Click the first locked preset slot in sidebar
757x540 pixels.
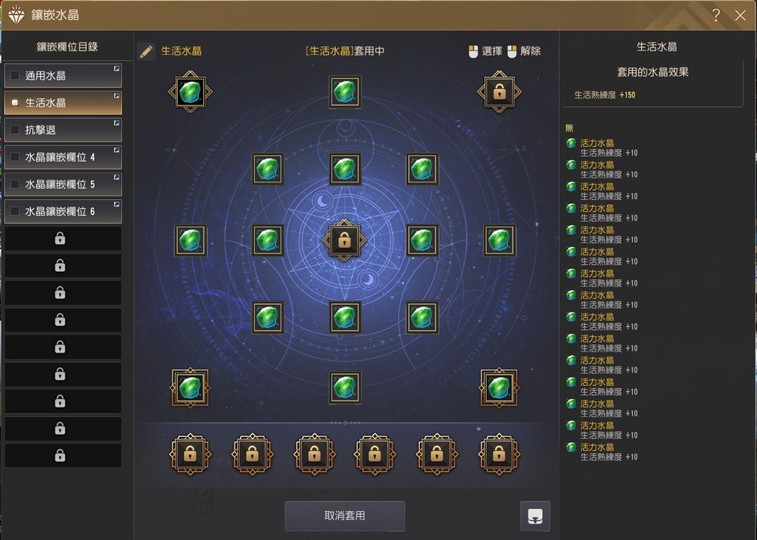(63, 238)
